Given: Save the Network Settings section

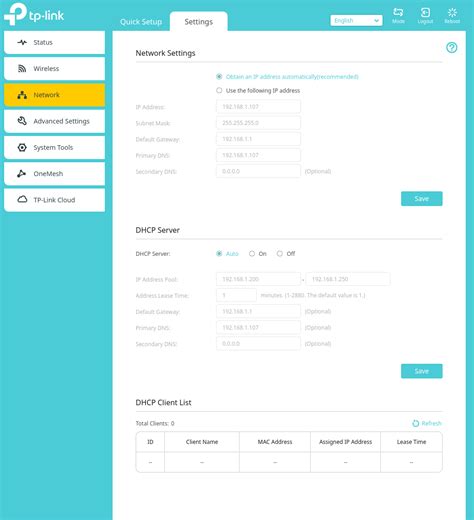Looking at the screenshot, I should (422, 199).
